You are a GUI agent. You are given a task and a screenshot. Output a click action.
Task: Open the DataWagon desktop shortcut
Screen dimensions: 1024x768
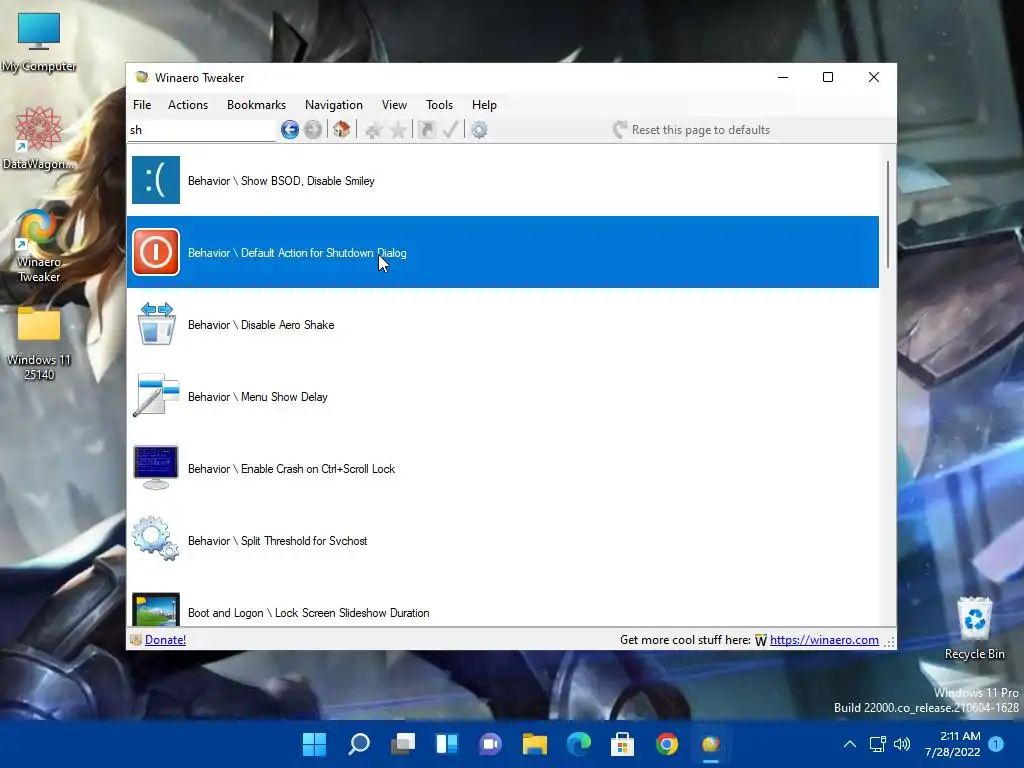pyautogui.click(x=39, y=138)
